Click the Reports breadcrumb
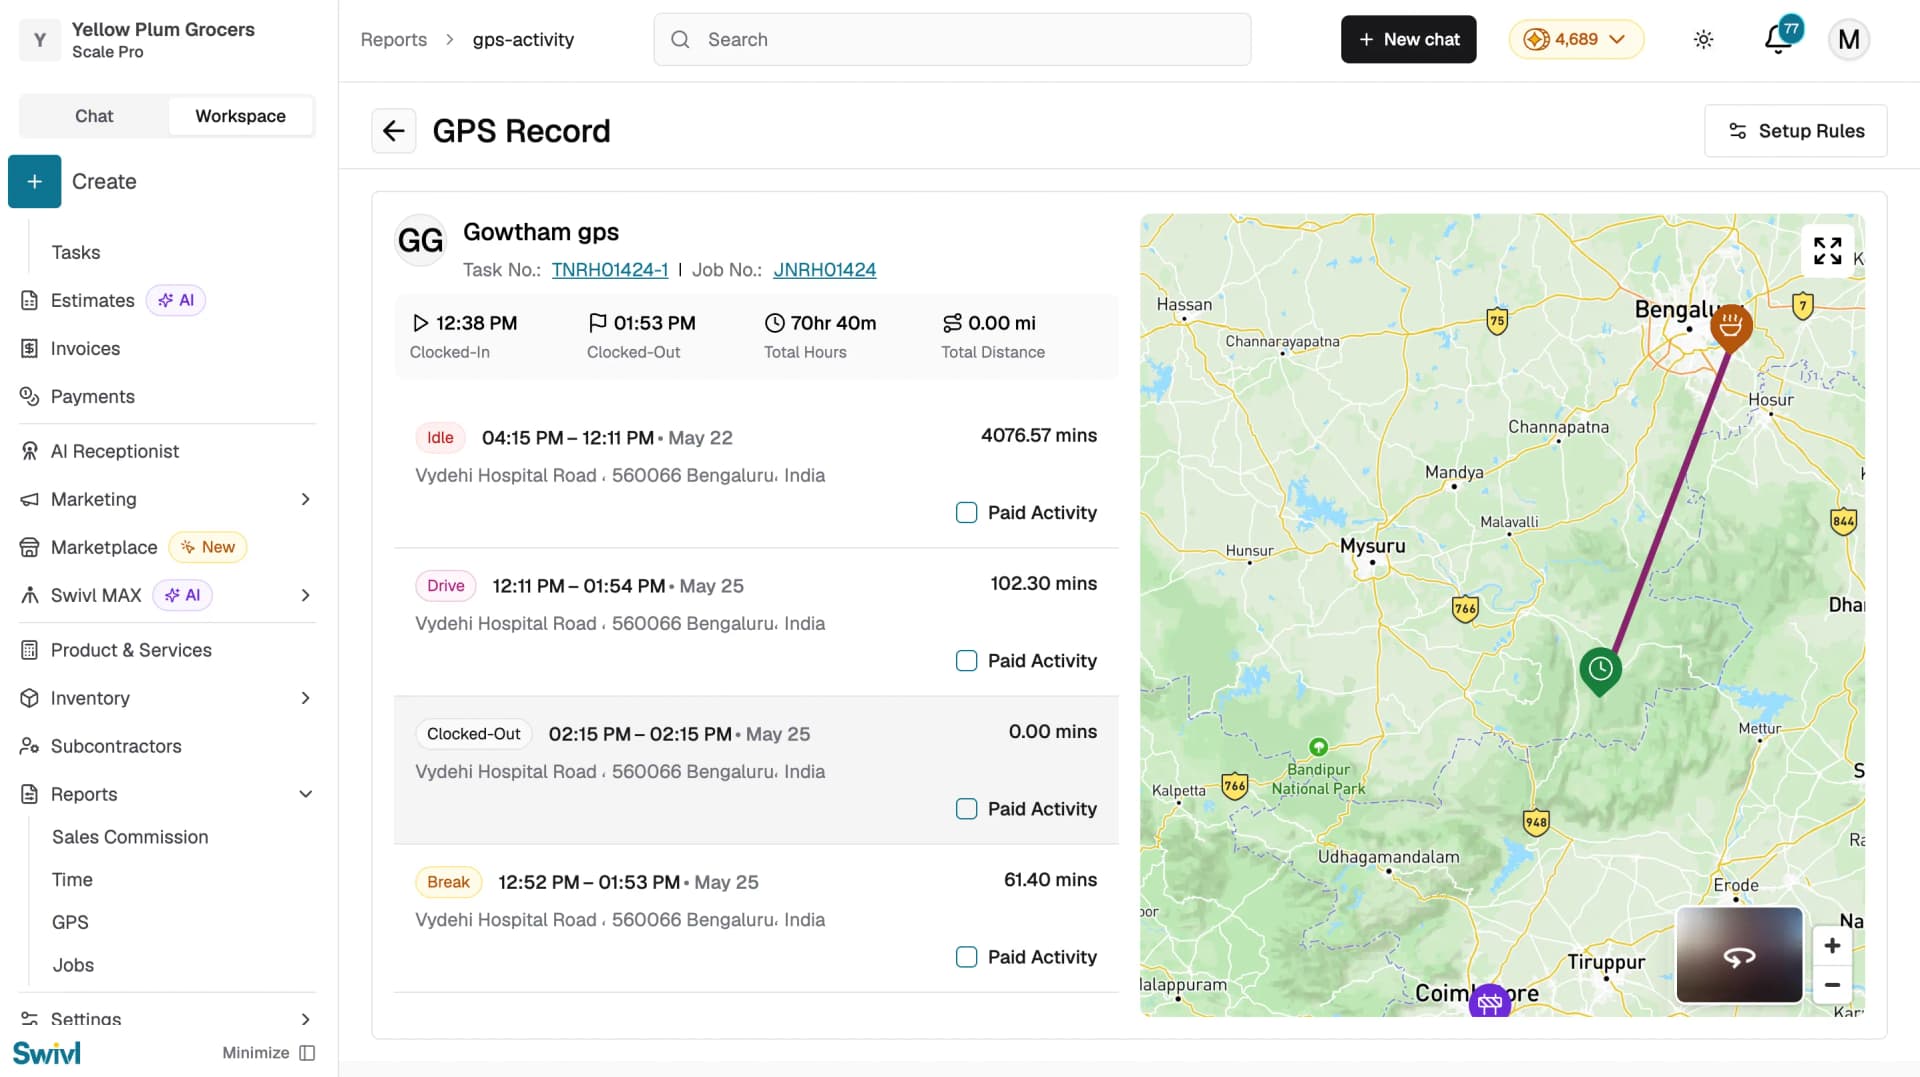1920x1077 pixels. click(x=393, y=40)
